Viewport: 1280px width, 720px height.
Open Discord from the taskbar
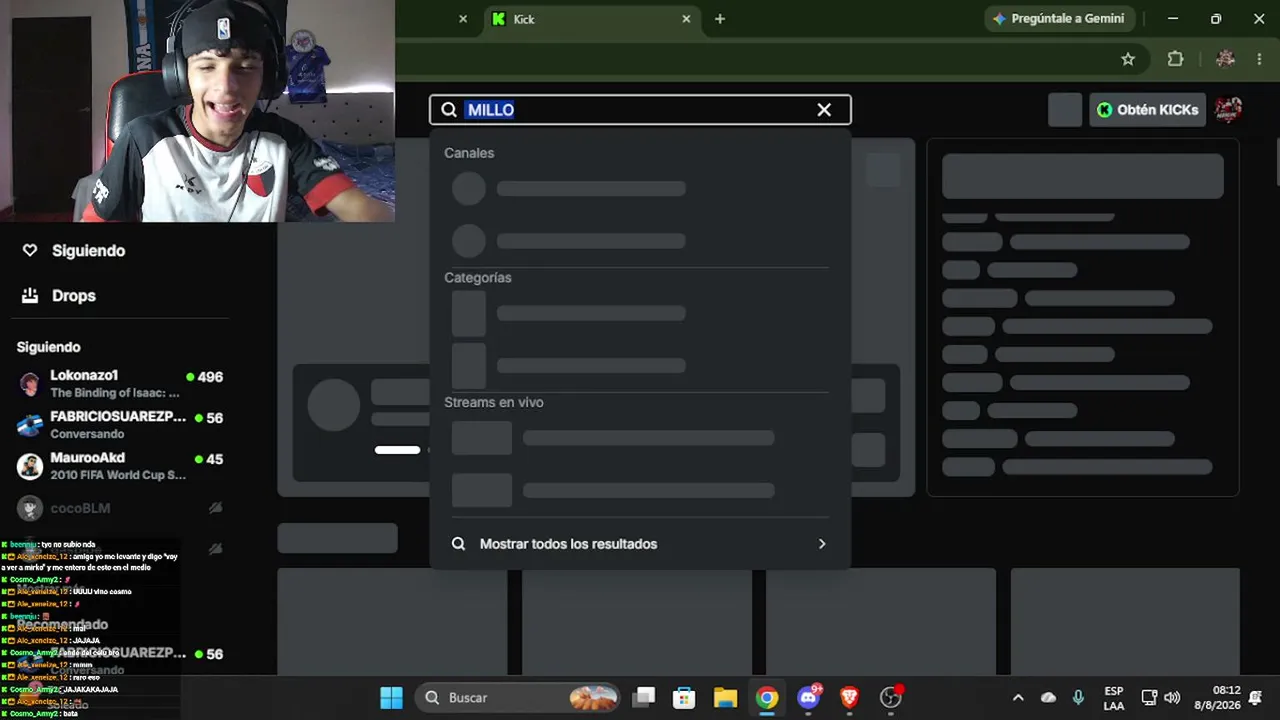coord(808,698)
